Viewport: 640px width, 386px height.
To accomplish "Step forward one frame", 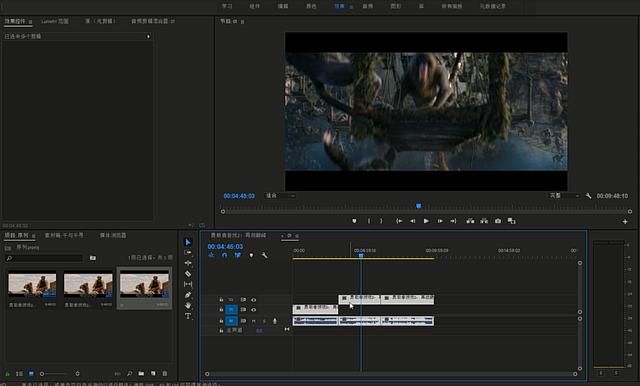I will click(440, 221).
